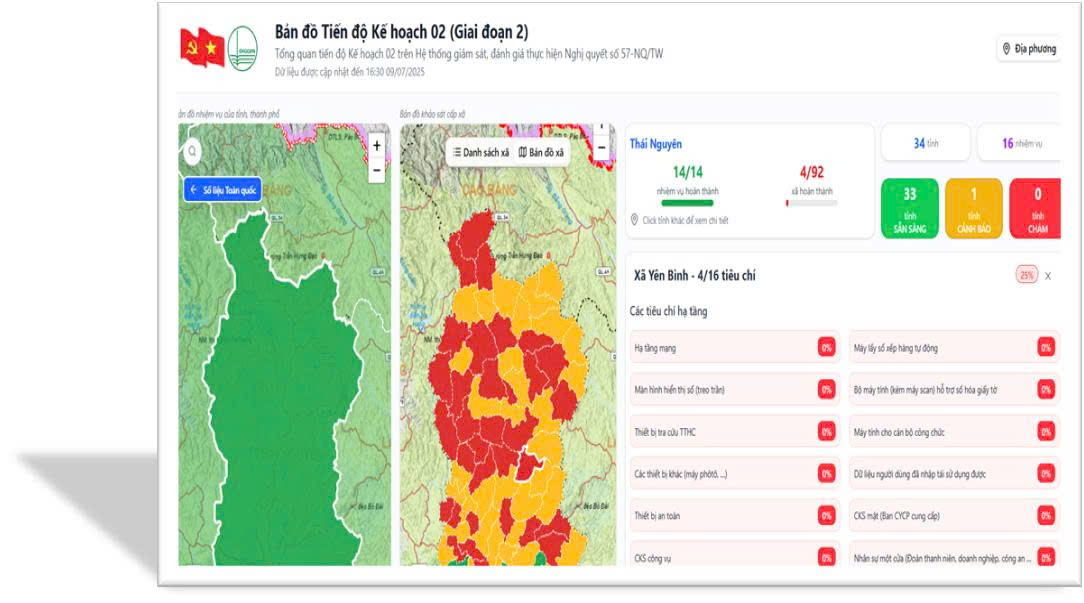Zoom in on the province map

pos(377,146)
